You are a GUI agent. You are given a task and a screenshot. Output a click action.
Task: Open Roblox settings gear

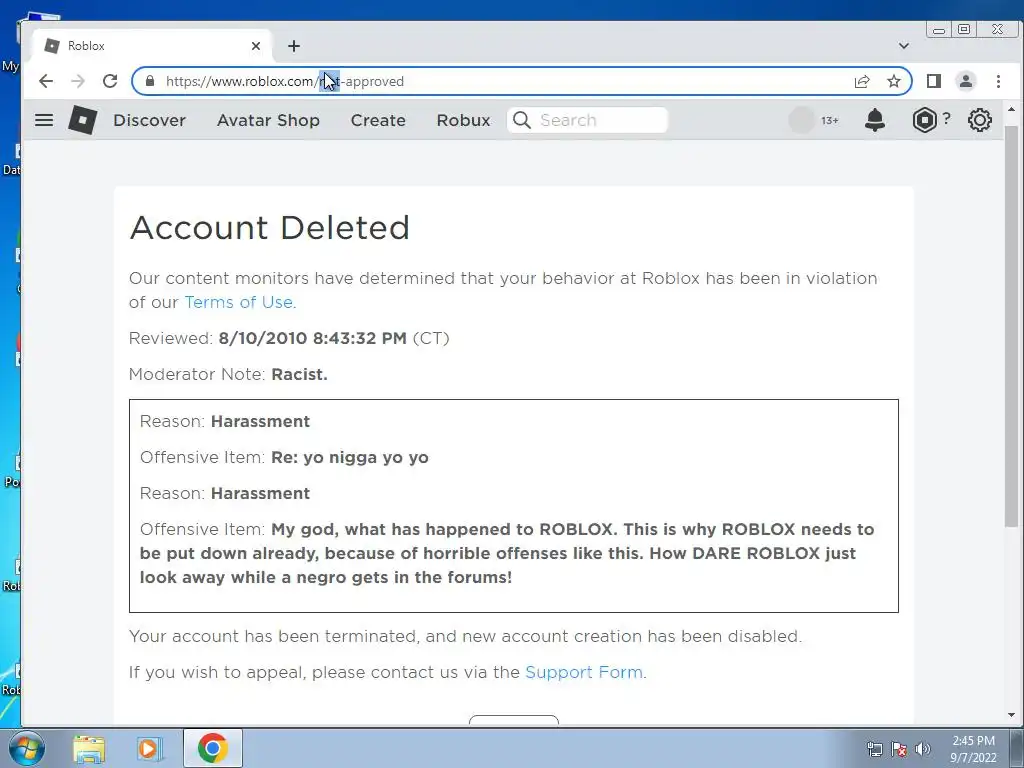980,120
